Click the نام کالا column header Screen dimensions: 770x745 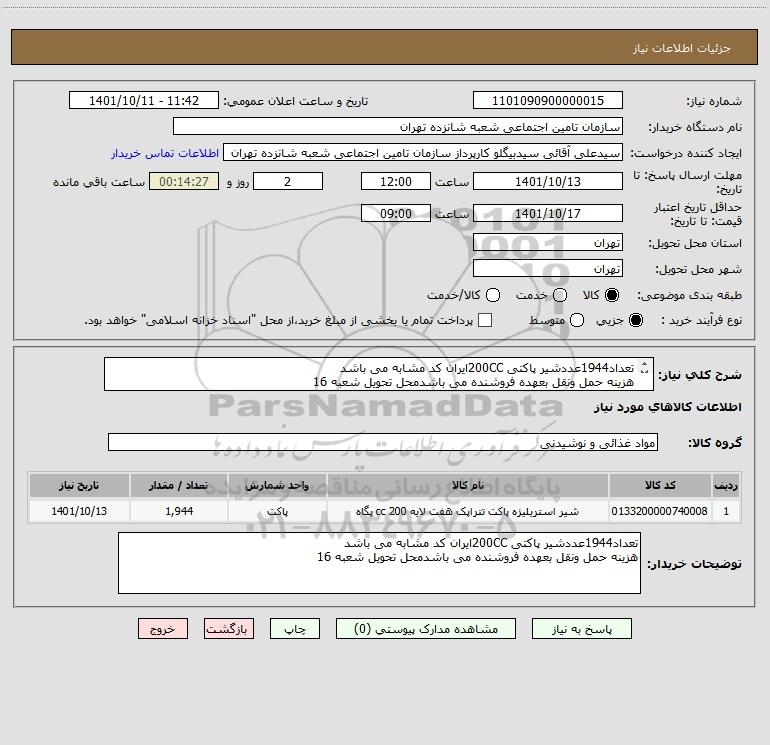pos(468,485)
